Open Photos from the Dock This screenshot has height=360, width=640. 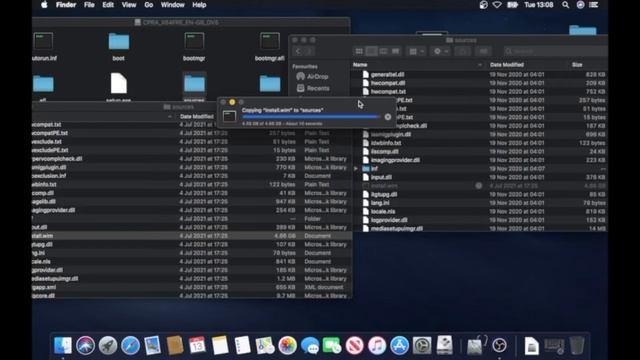point(287,345)
